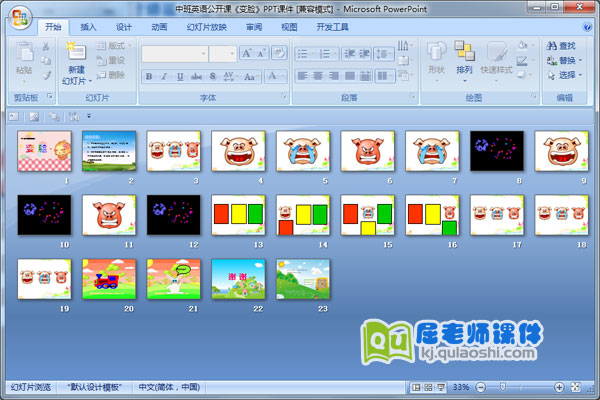Open the Clipboard (剪贴板) dialog launcher

tap(50, 96)
